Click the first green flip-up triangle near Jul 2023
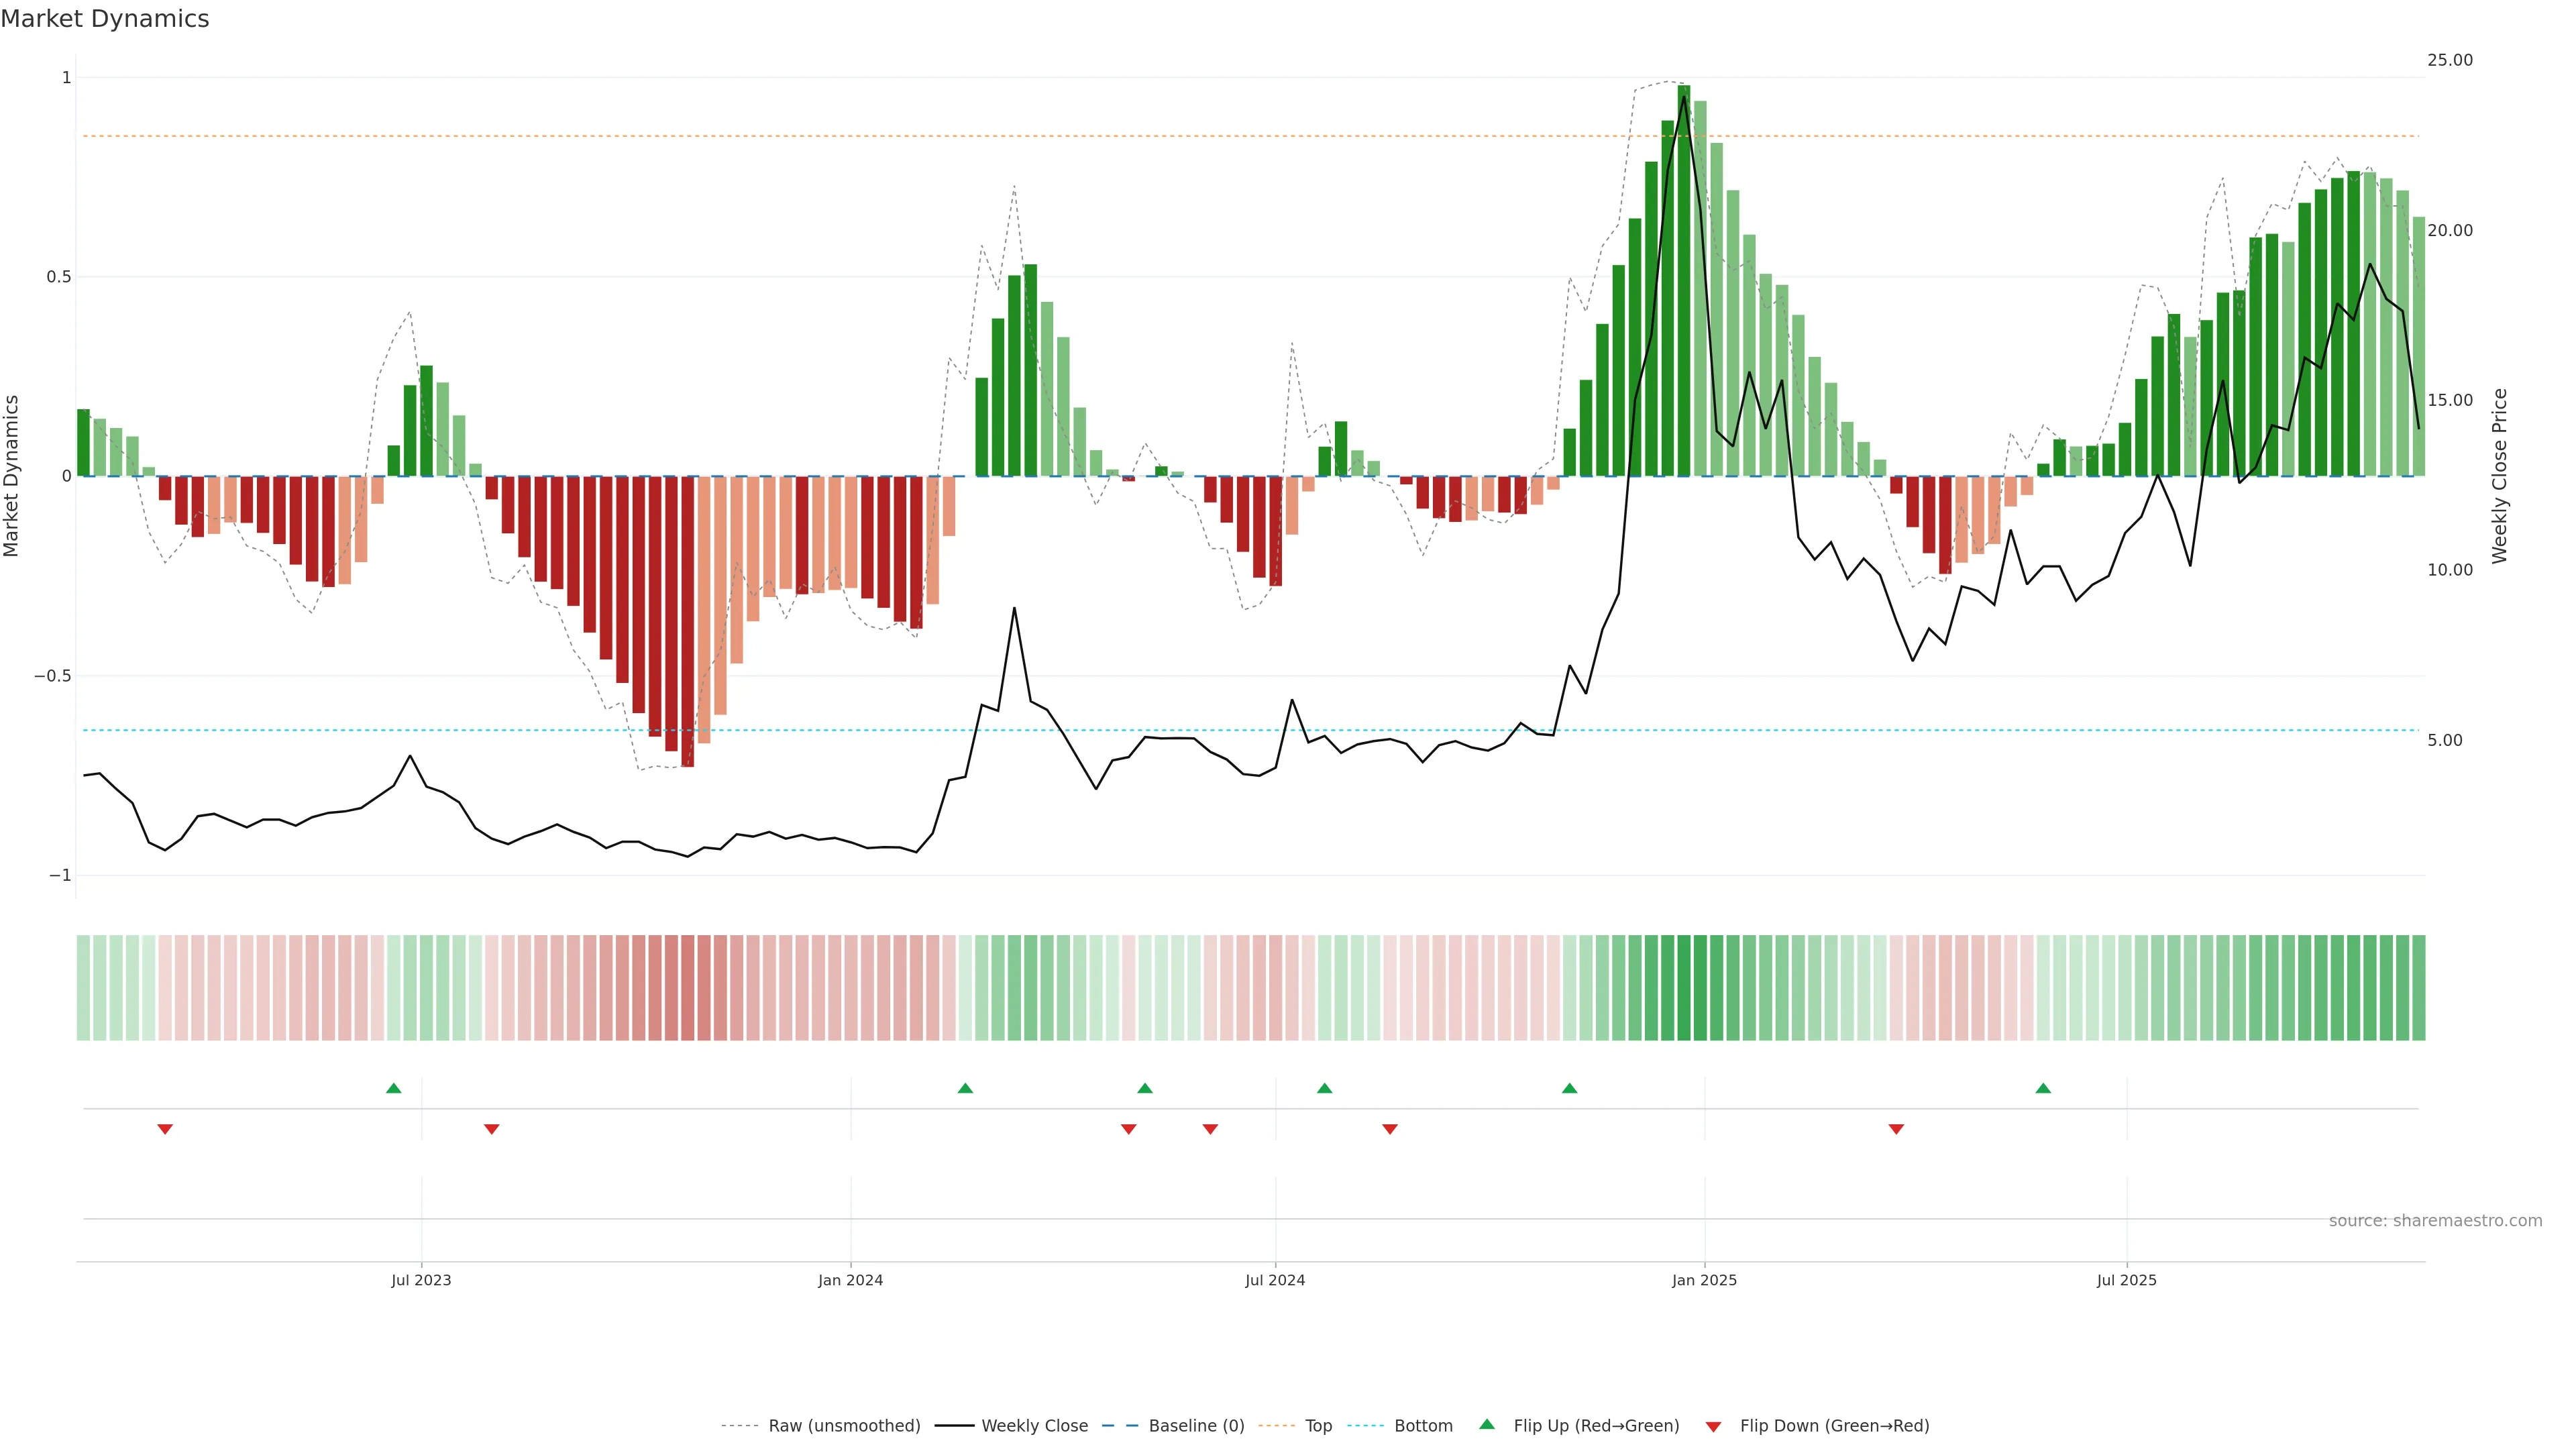2576x1449 pixels. [393, 1088]
